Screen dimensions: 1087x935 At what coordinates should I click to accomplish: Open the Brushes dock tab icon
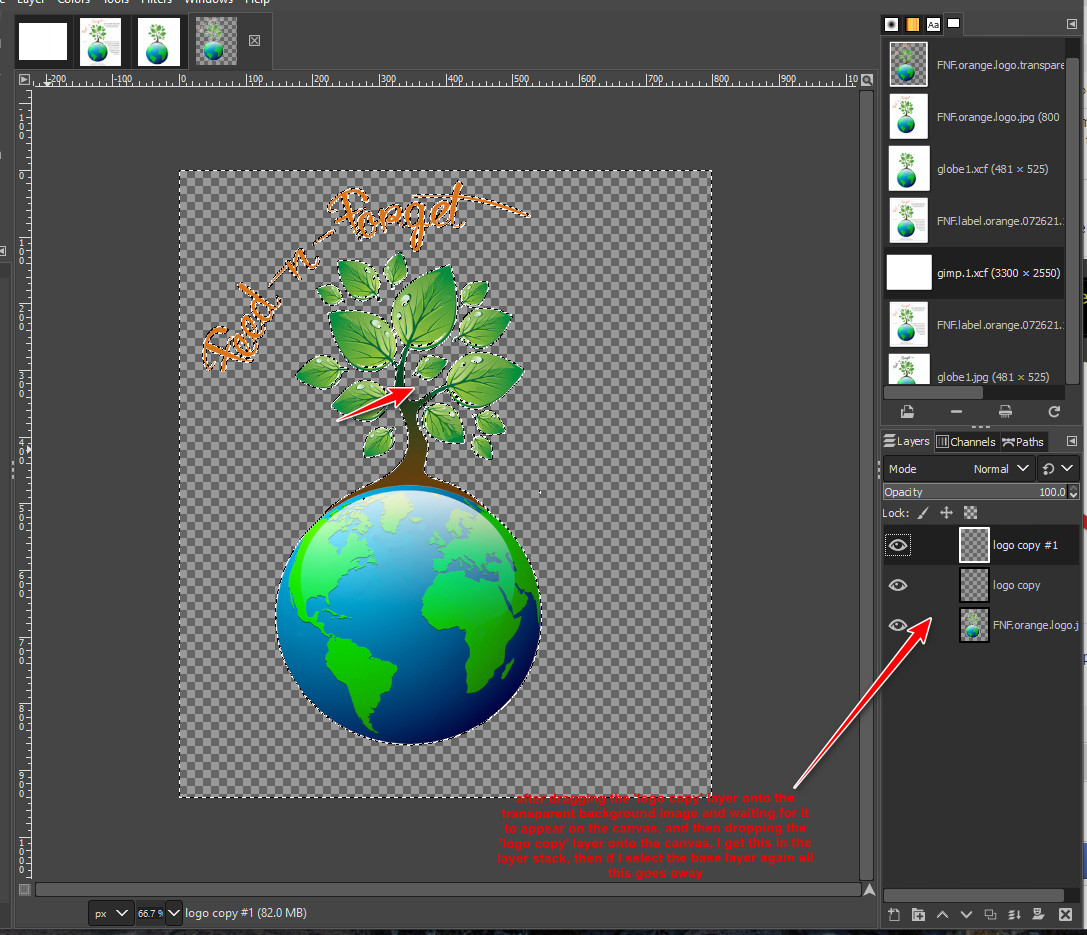click(891, 24)
